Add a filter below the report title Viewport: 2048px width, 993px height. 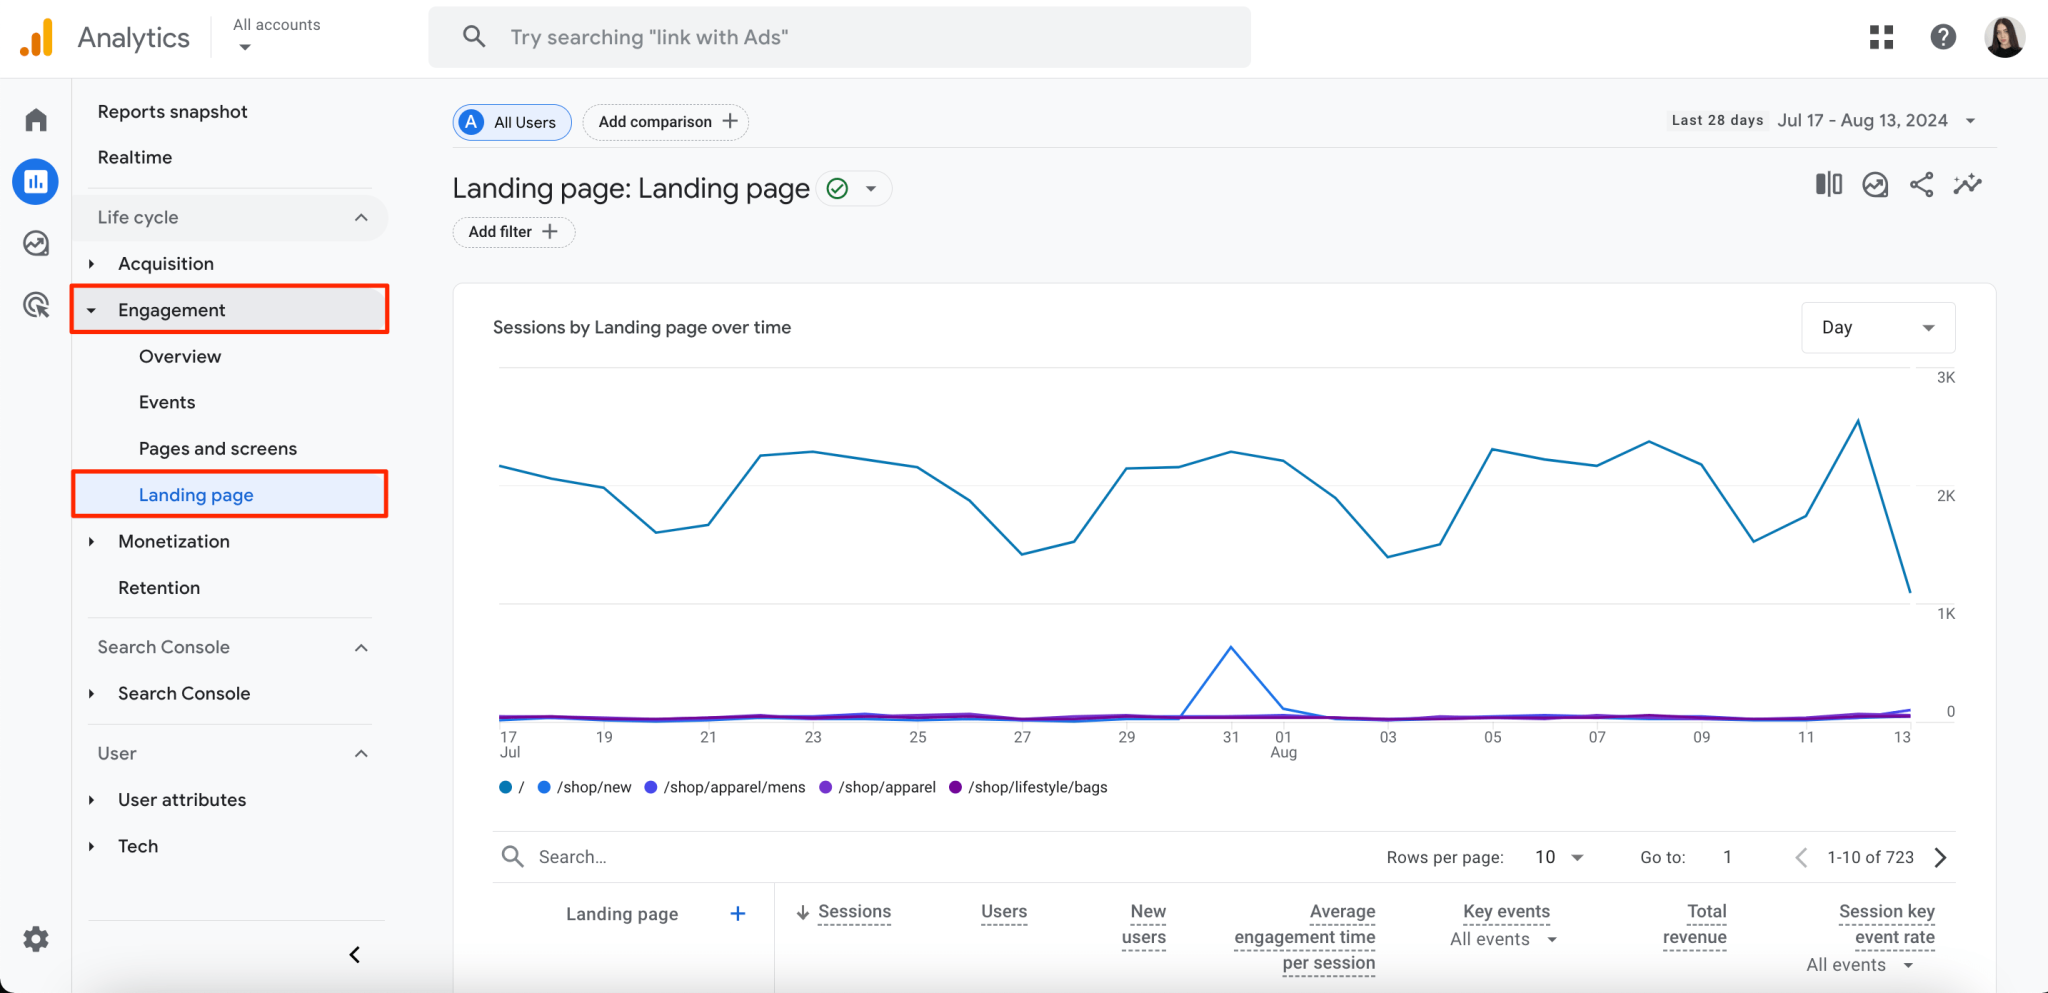[513, 232]
